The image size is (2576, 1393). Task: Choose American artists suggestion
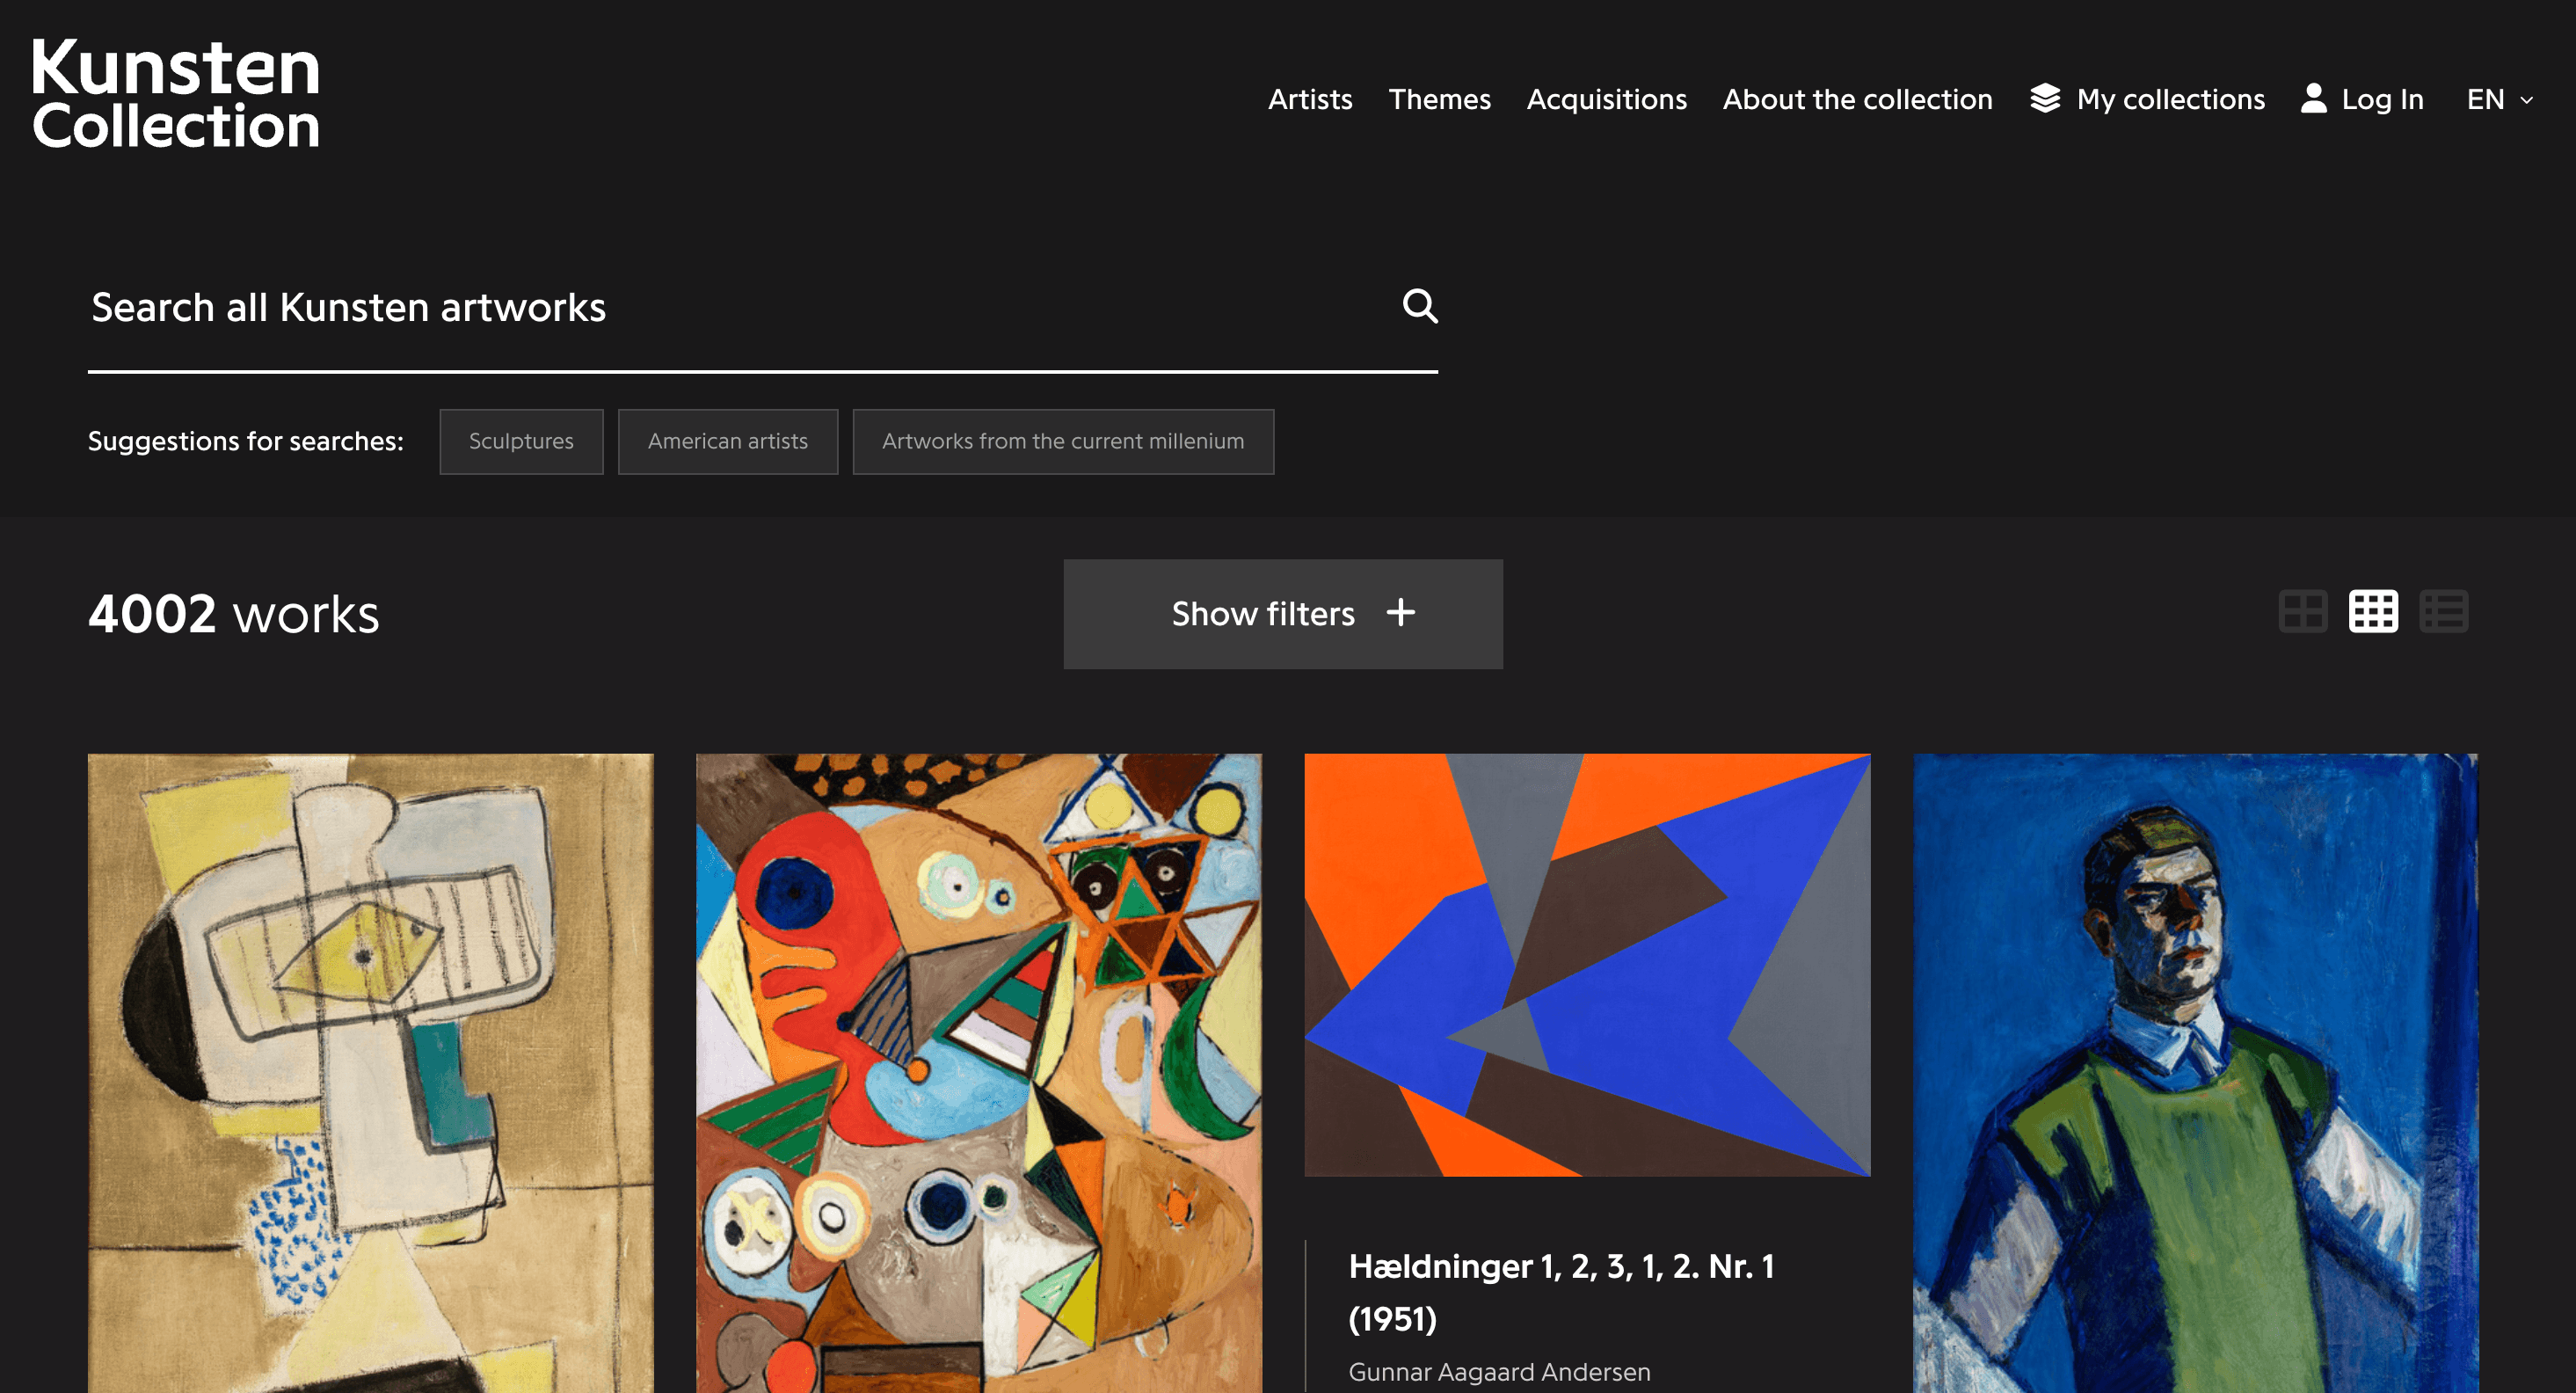[x=727, y=441]
